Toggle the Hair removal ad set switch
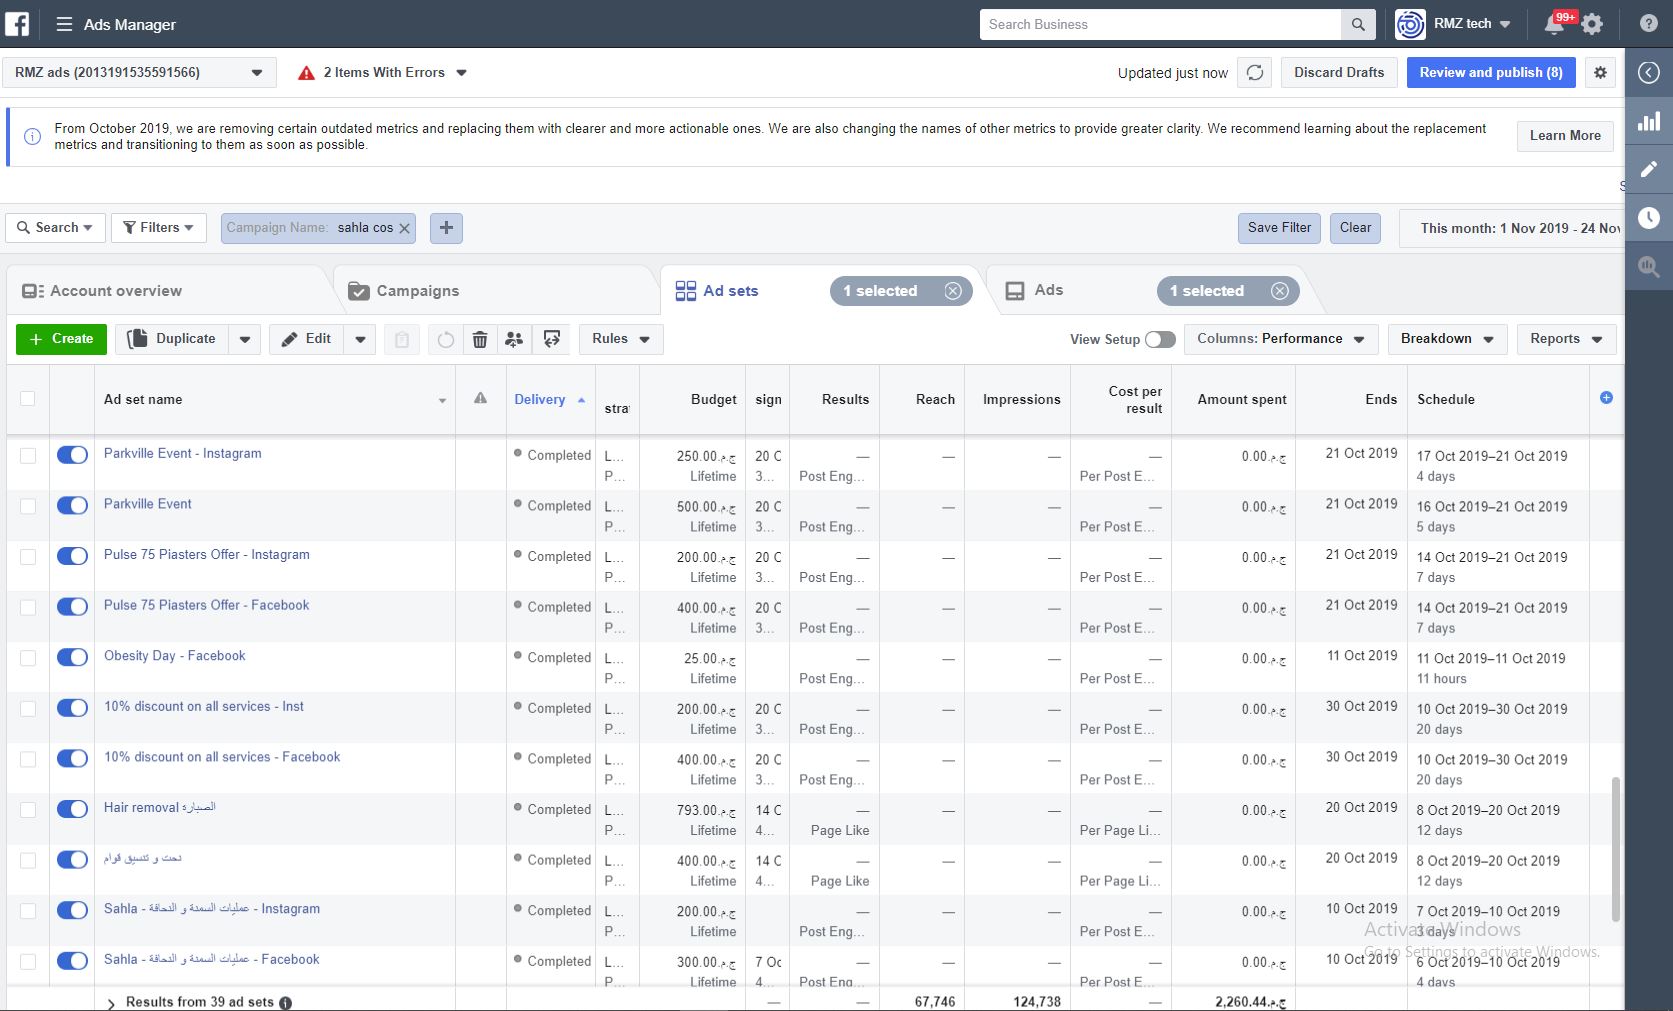Viewport: 1673px width, 1011px height. pyautogui.click(x=72, y=809)
